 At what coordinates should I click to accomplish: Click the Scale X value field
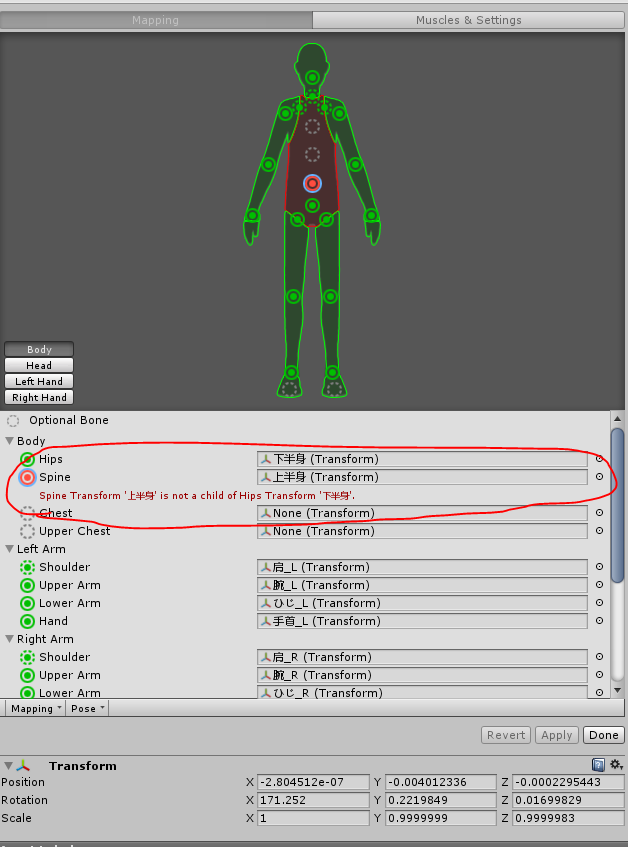point(313,818)
